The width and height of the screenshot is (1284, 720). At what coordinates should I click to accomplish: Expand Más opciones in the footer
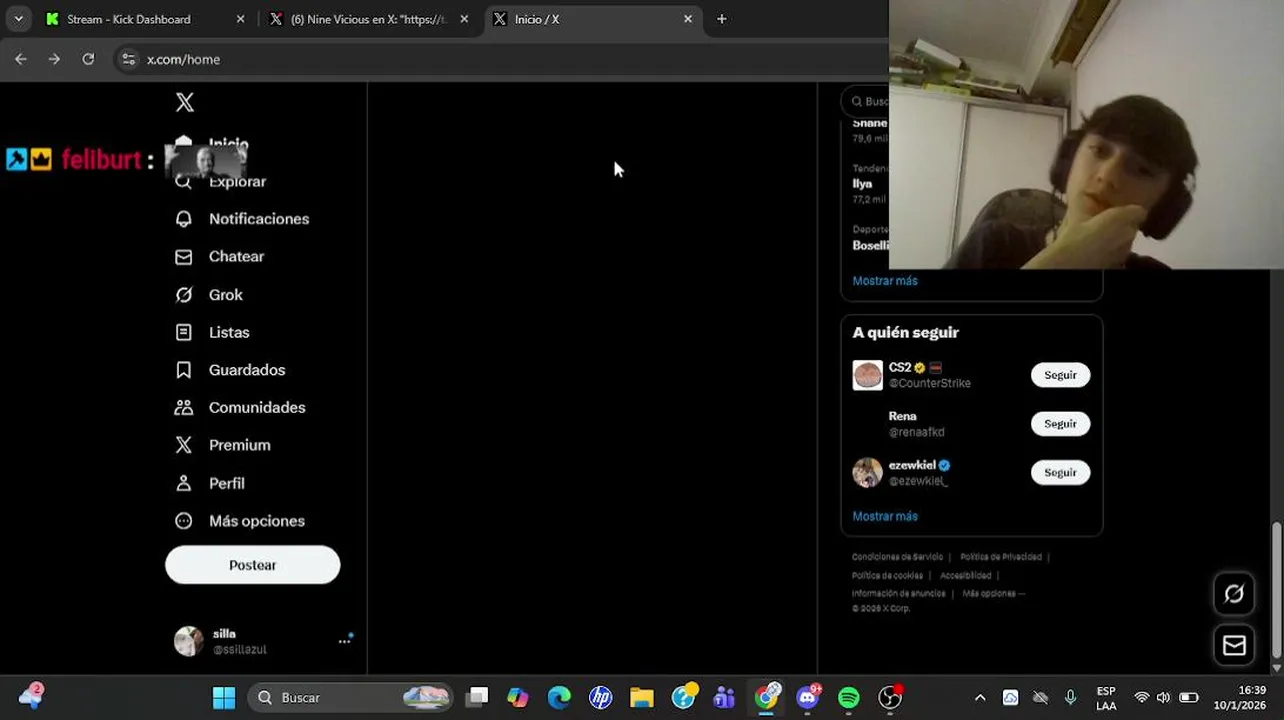click(x=993, y=593)
